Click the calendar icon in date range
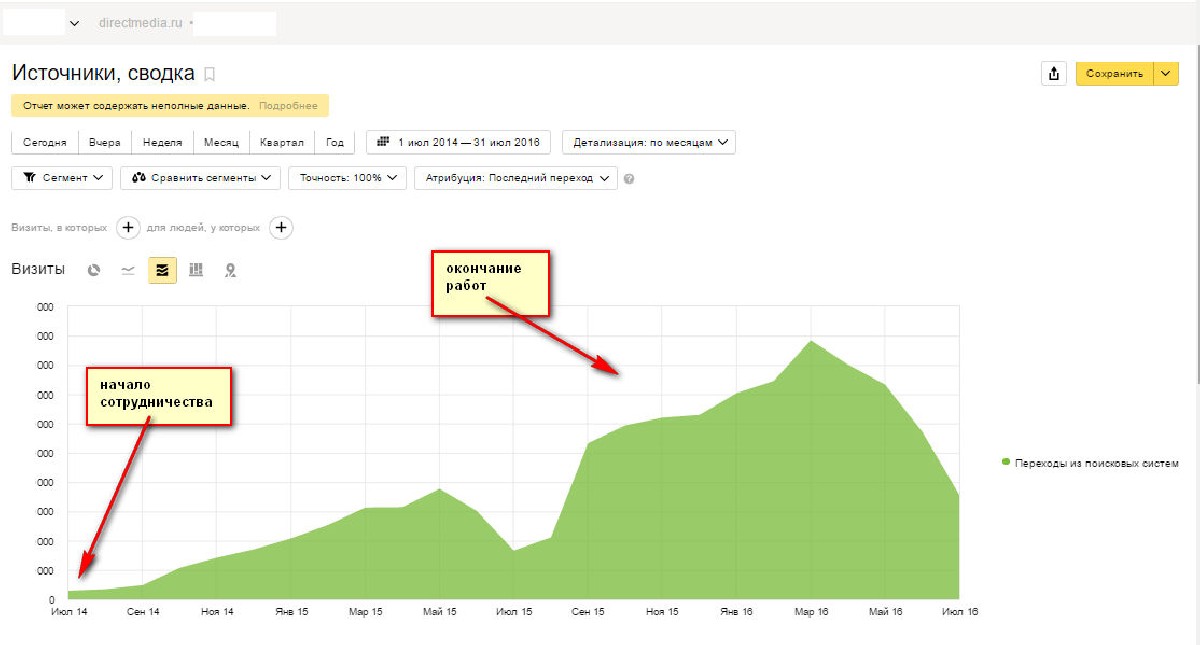 [382, 142]
